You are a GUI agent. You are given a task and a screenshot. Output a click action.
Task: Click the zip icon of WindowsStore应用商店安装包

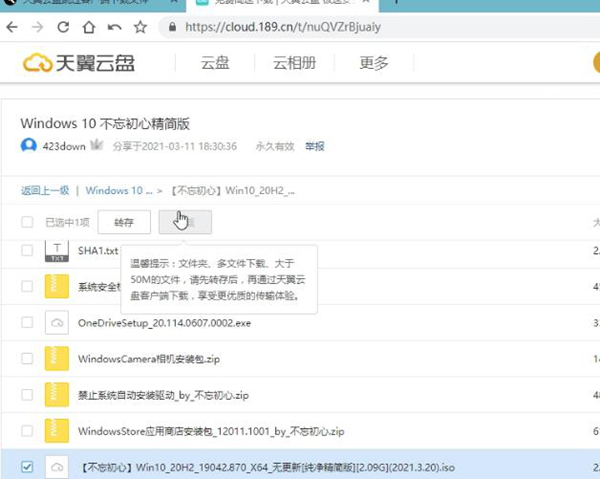click(57, 431)
